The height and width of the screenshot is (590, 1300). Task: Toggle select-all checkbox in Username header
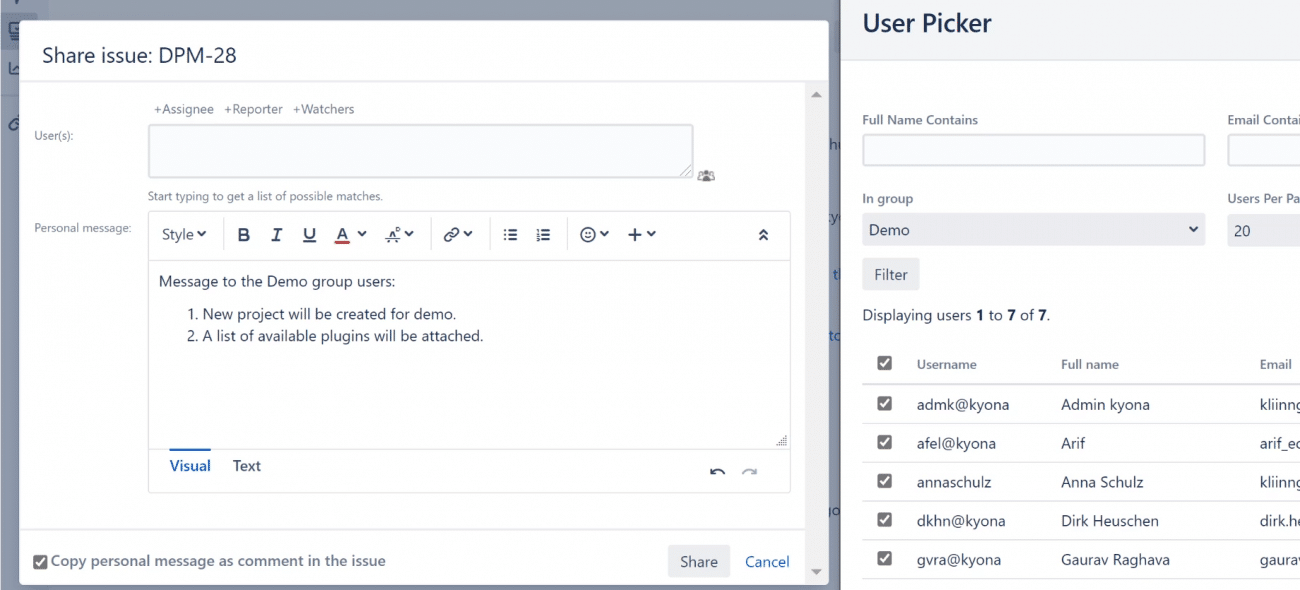click(884, 363)
